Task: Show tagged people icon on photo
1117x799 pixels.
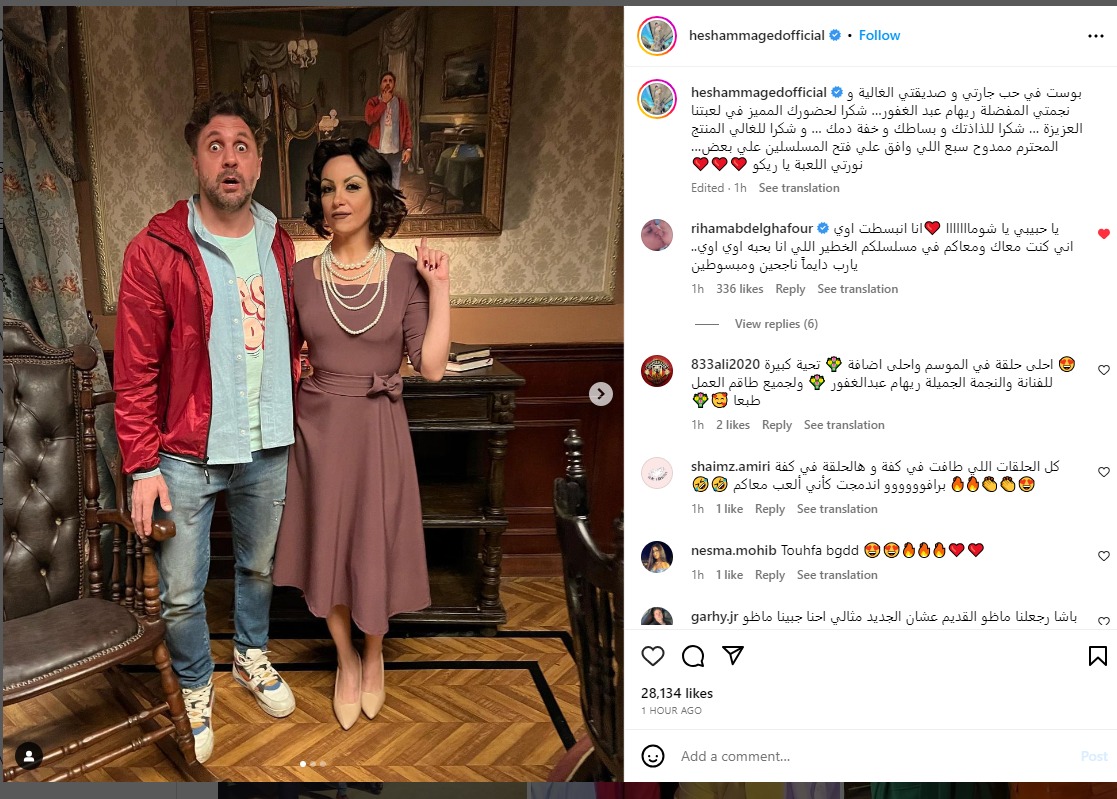Action: tap(29, 756)
